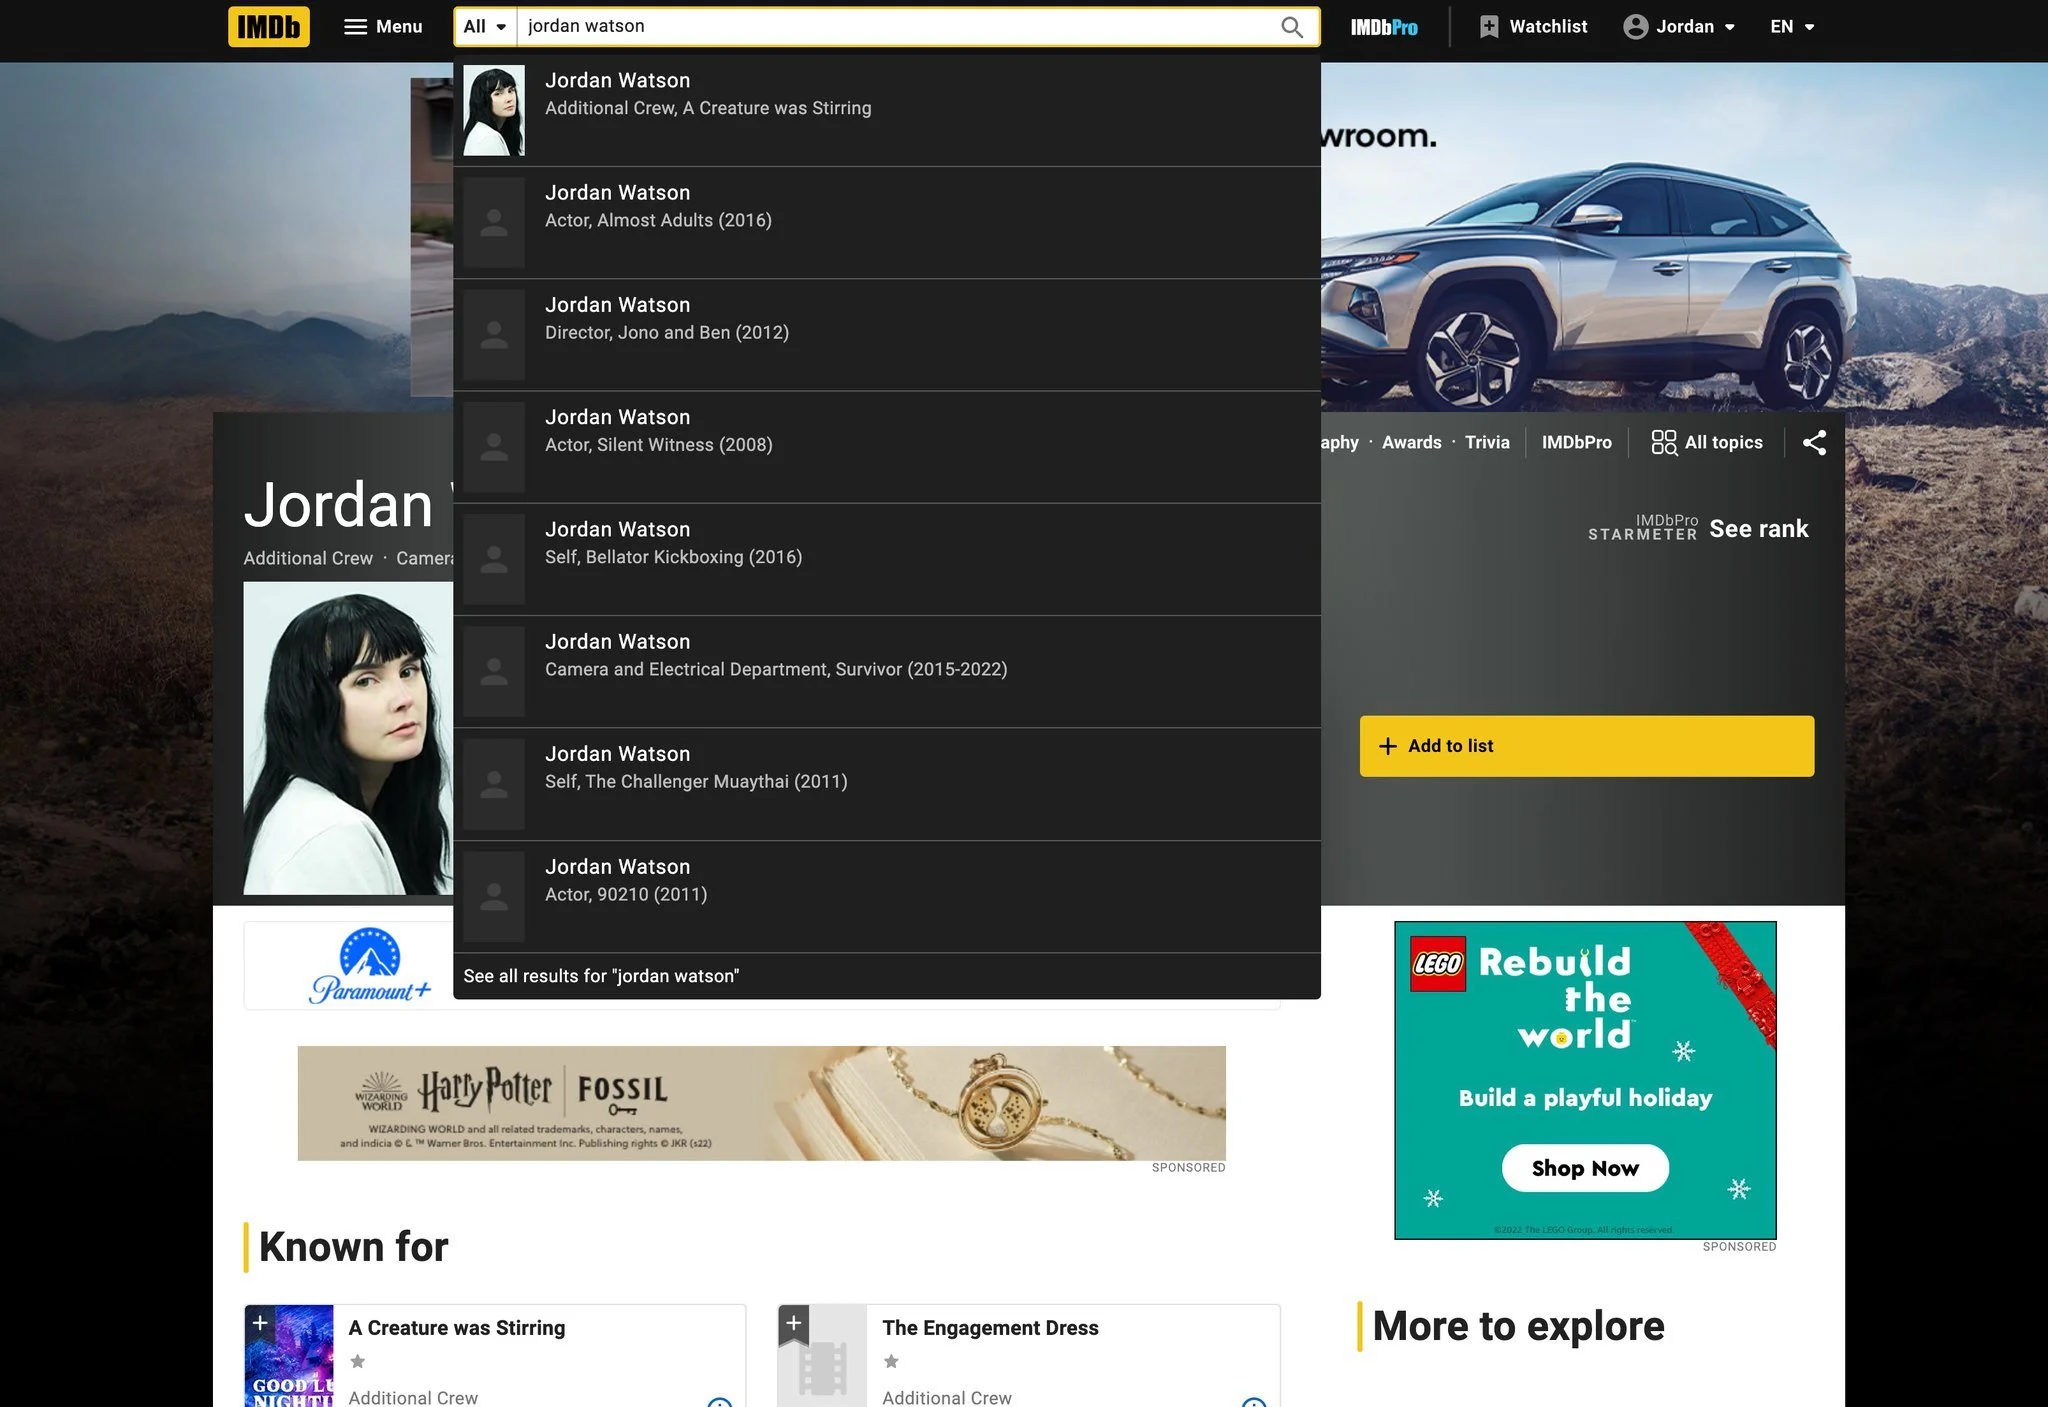The width and height of the screenshot is (2048, 1407).
Task: Click Shop Now in the LEGO ad
Action: point(1585,1168)
